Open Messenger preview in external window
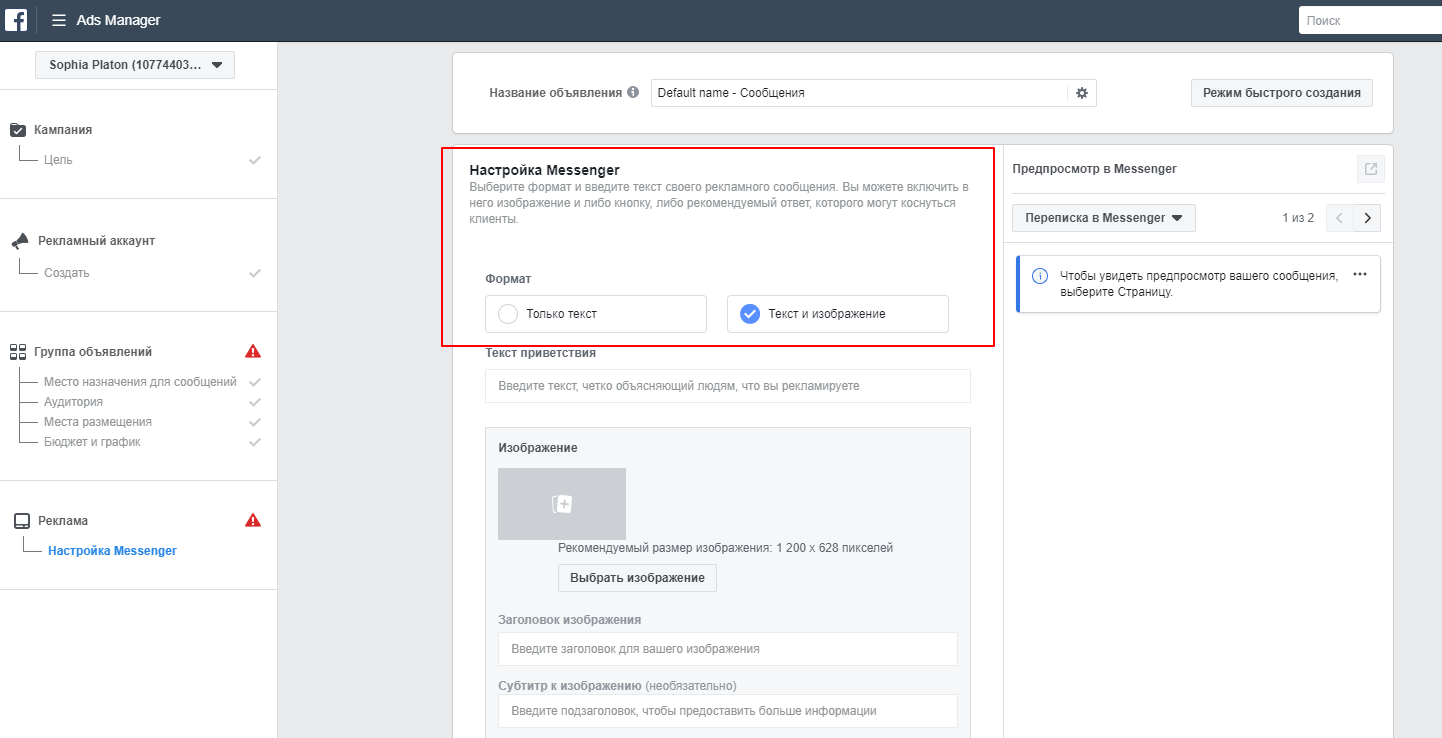The image size is (1442, 738). click(x=1370, y=169)
